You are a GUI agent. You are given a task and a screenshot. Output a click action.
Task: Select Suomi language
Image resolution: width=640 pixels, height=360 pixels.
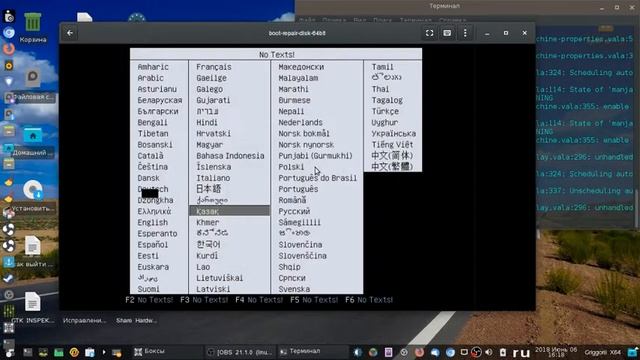(x=149, y=289)
